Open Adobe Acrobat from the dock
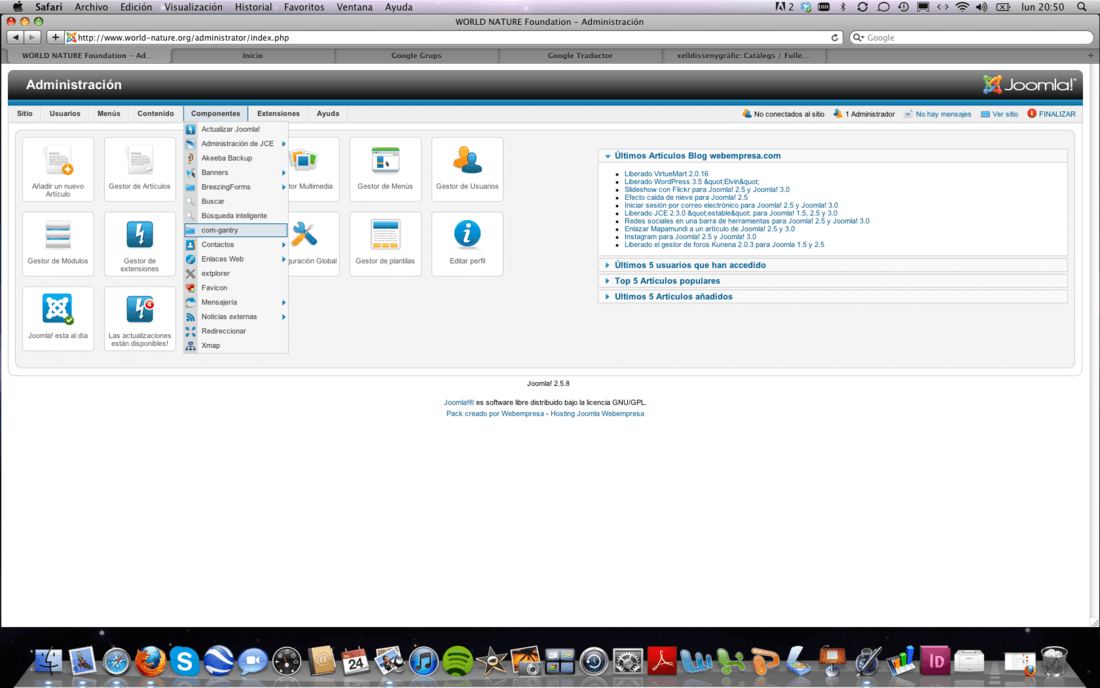Viewport: 1100px width, 688px height. click(662, 661)
